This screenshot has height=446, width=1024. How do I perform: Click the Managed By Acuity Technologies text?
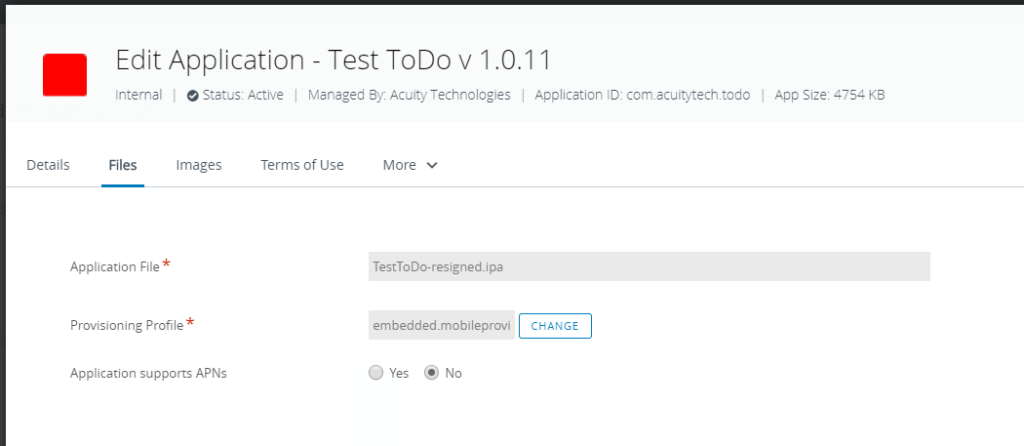pos(409,95)
